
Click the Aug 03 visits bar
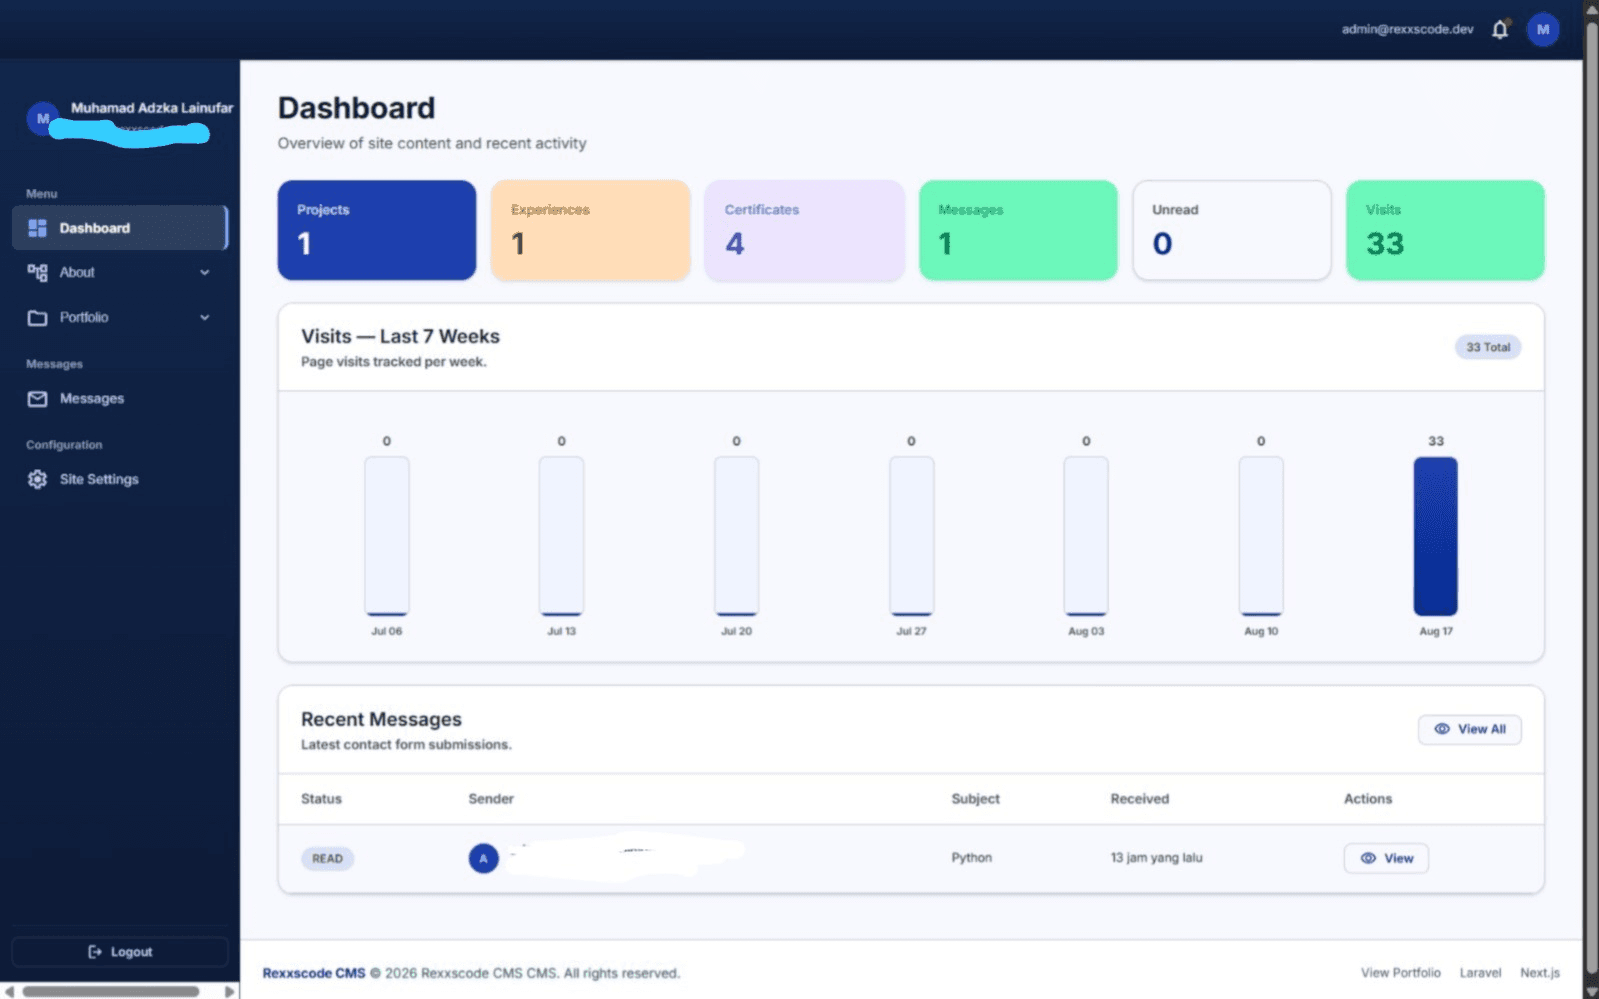[x=1086, y=536]
